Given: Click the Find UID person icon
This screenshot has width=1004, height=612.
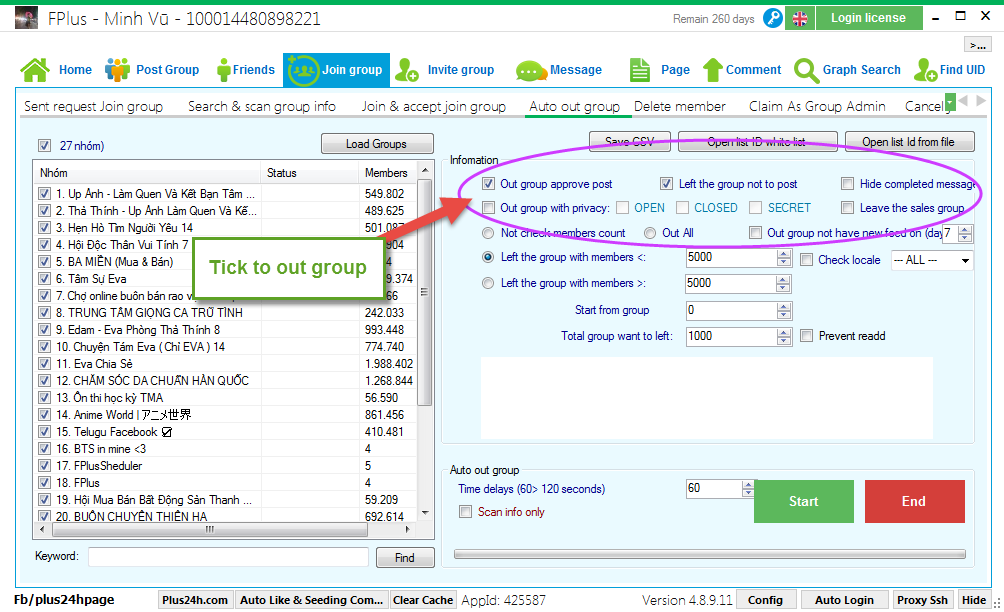Looking at the screenshot, I should tap(925, 70).
